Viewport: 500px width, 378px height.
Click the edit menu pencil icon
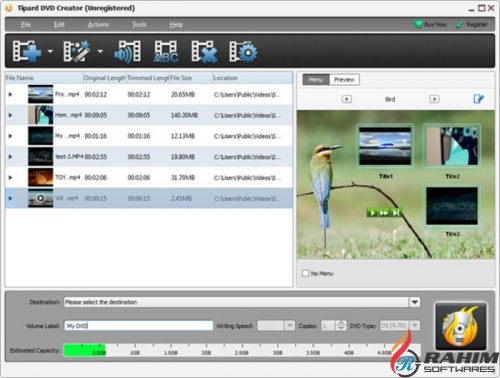point(478,99)
